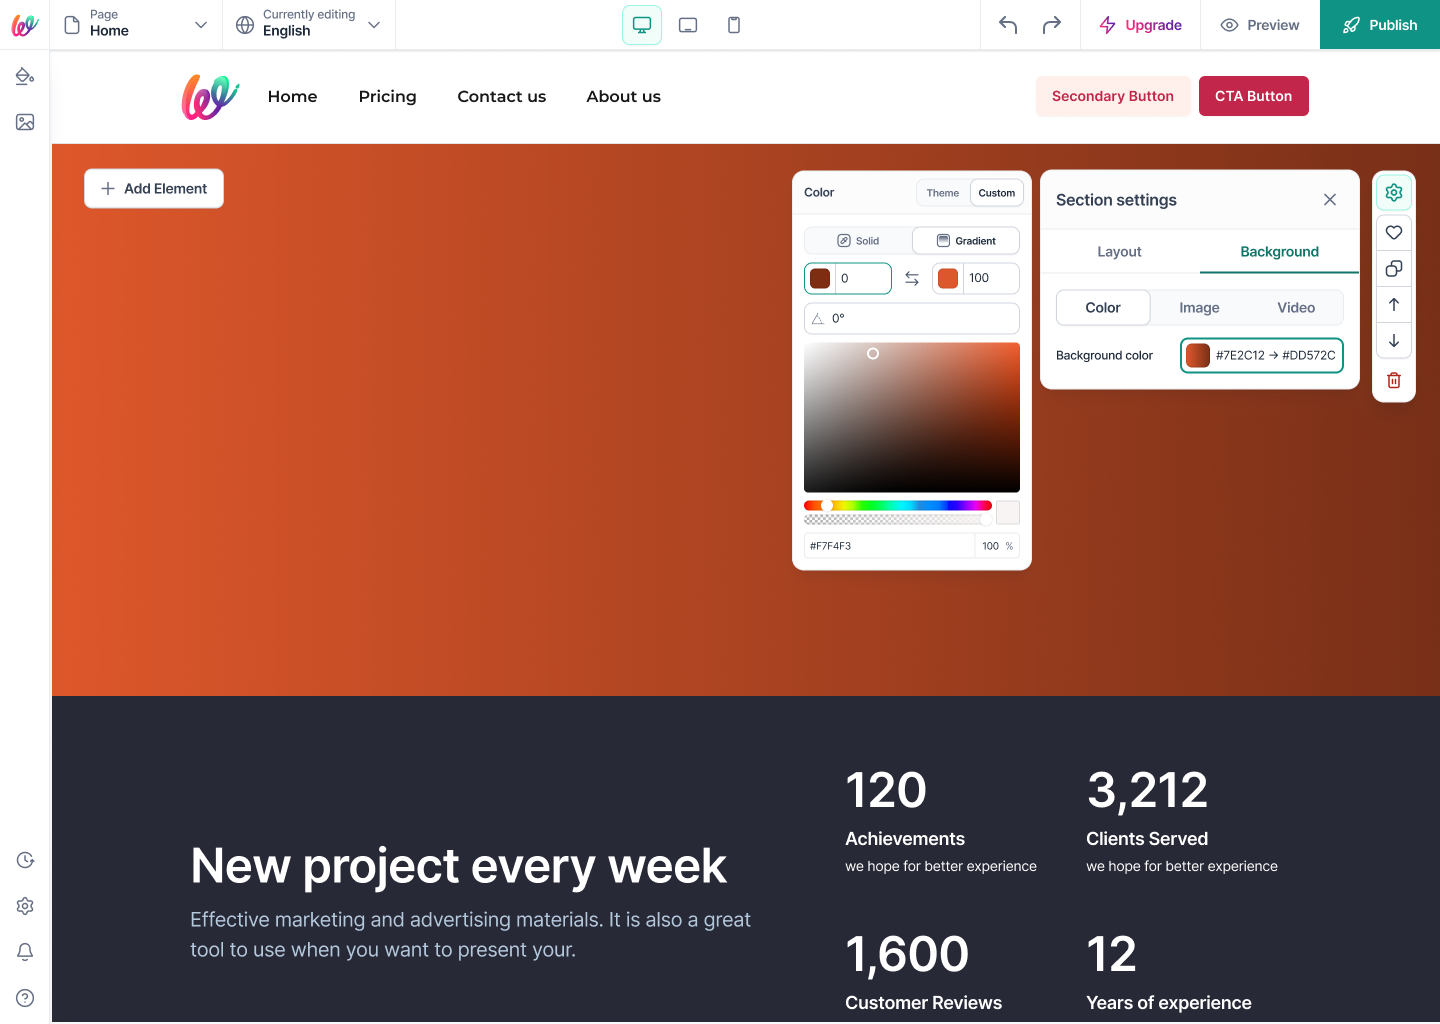The image size is (1440, 1024).
Task: Go to About us nav item
Action: (x=623, y=96)
